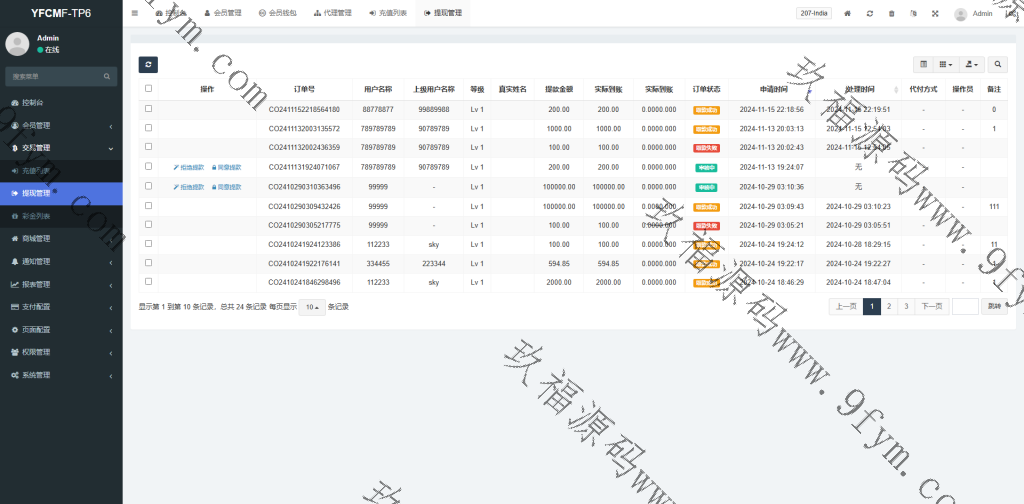Tick the select-all checkbox in table header
The image size is (1024, 504).
(x=149, y=89)
